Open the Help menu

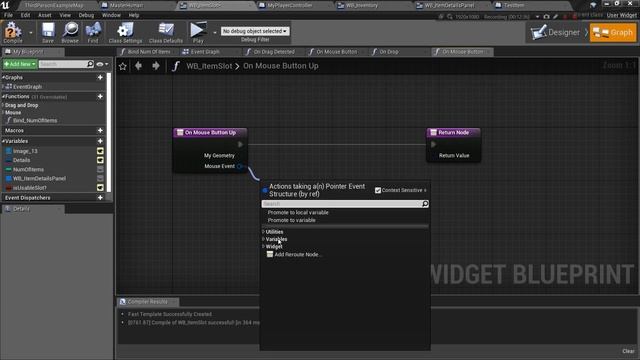134,15
